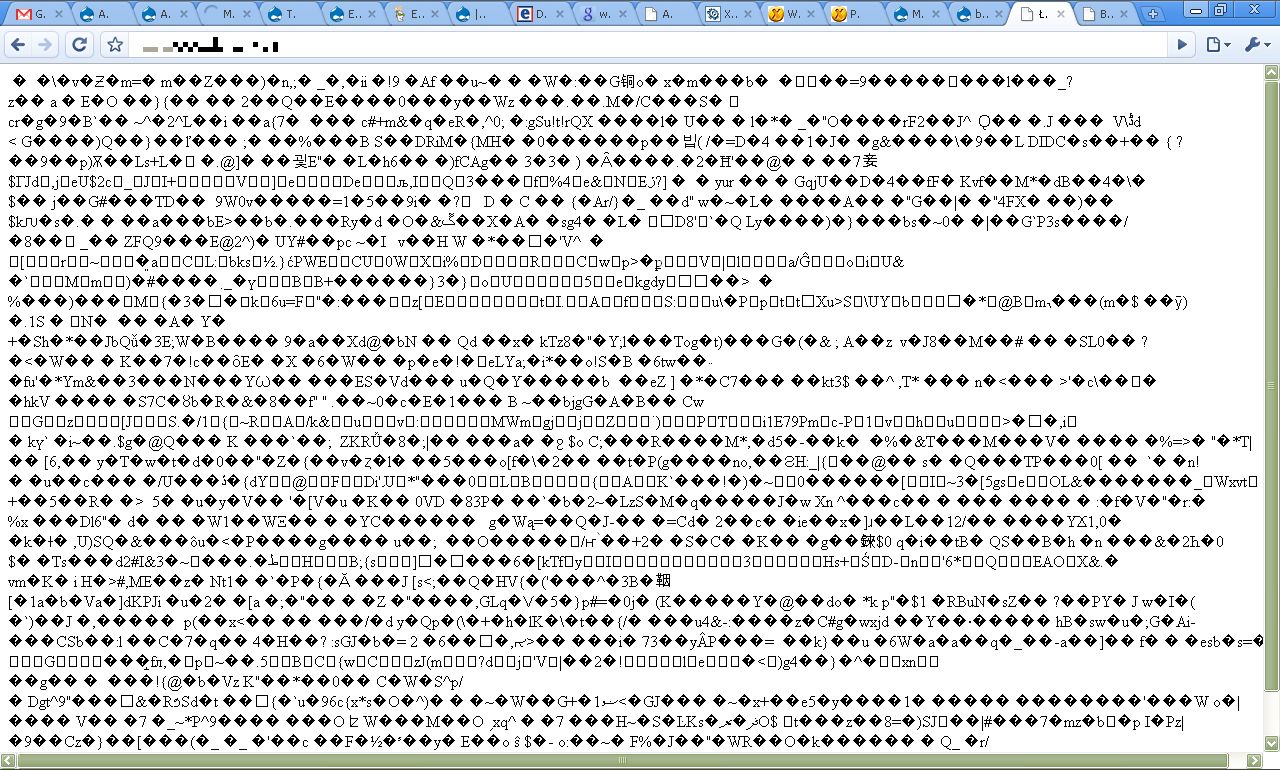Go back to the previous page

coord(17,45)
